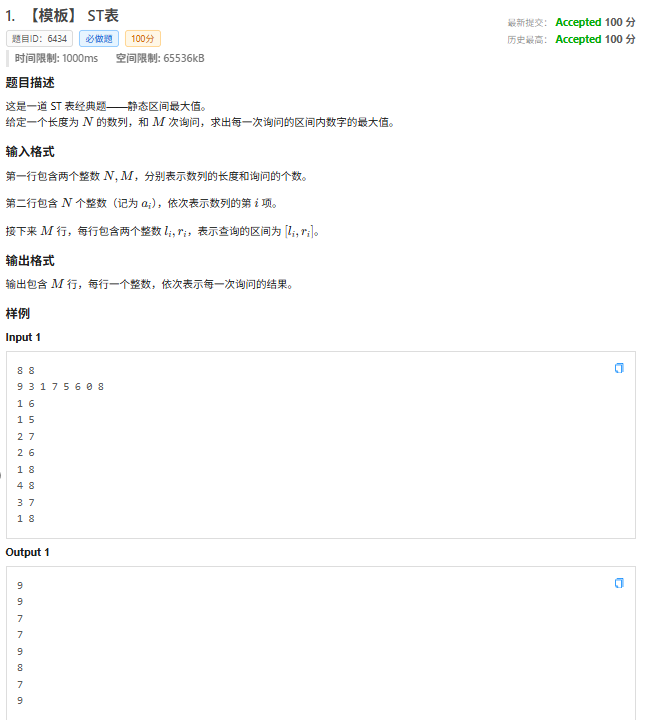The height and width of the screenshot is (720, 646).
Task: Click the last query line in Input 1
Action: point(26,518)
